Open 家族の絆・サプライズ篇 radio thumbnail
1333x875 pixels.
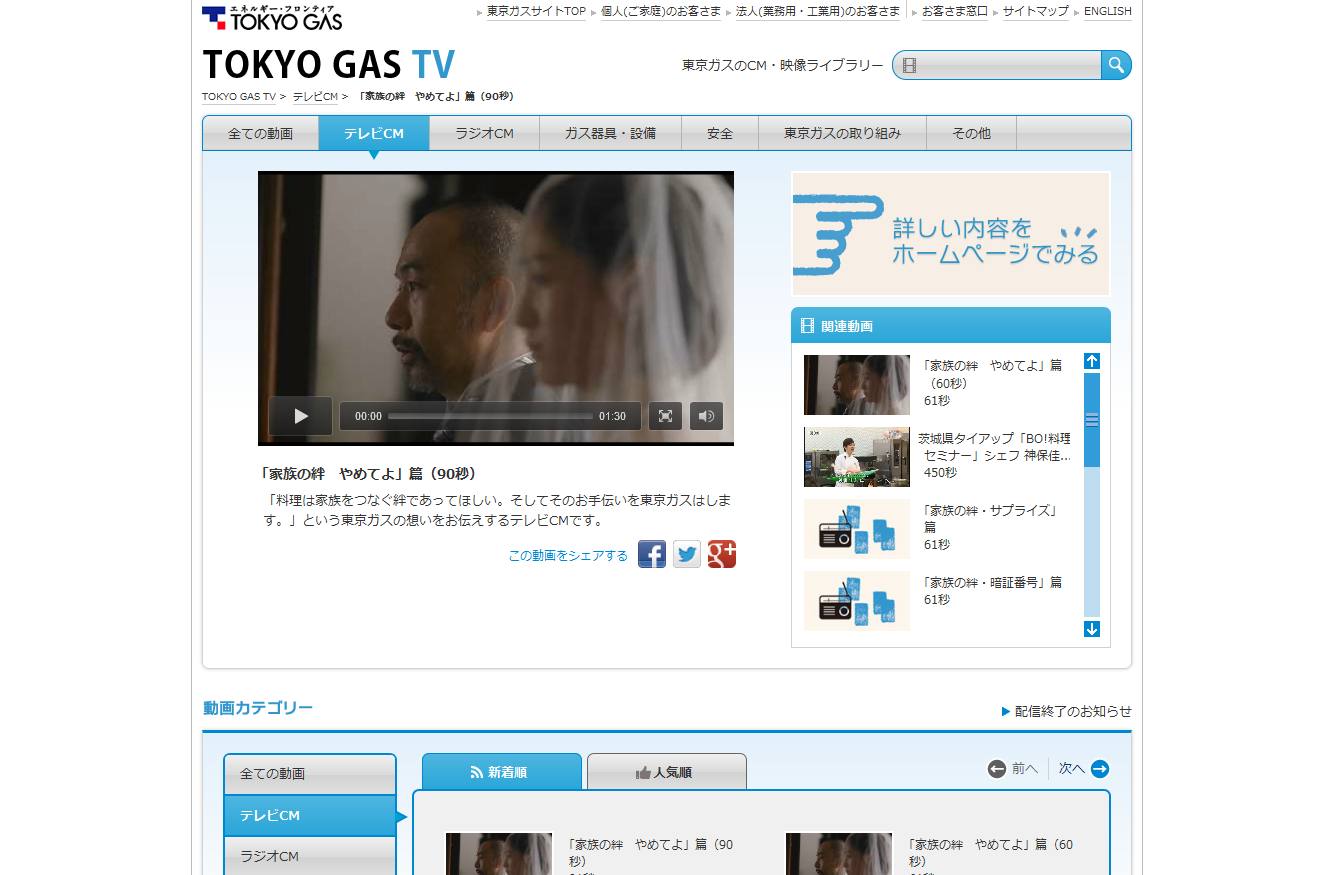pyautogui.click(x=857, y=529)
